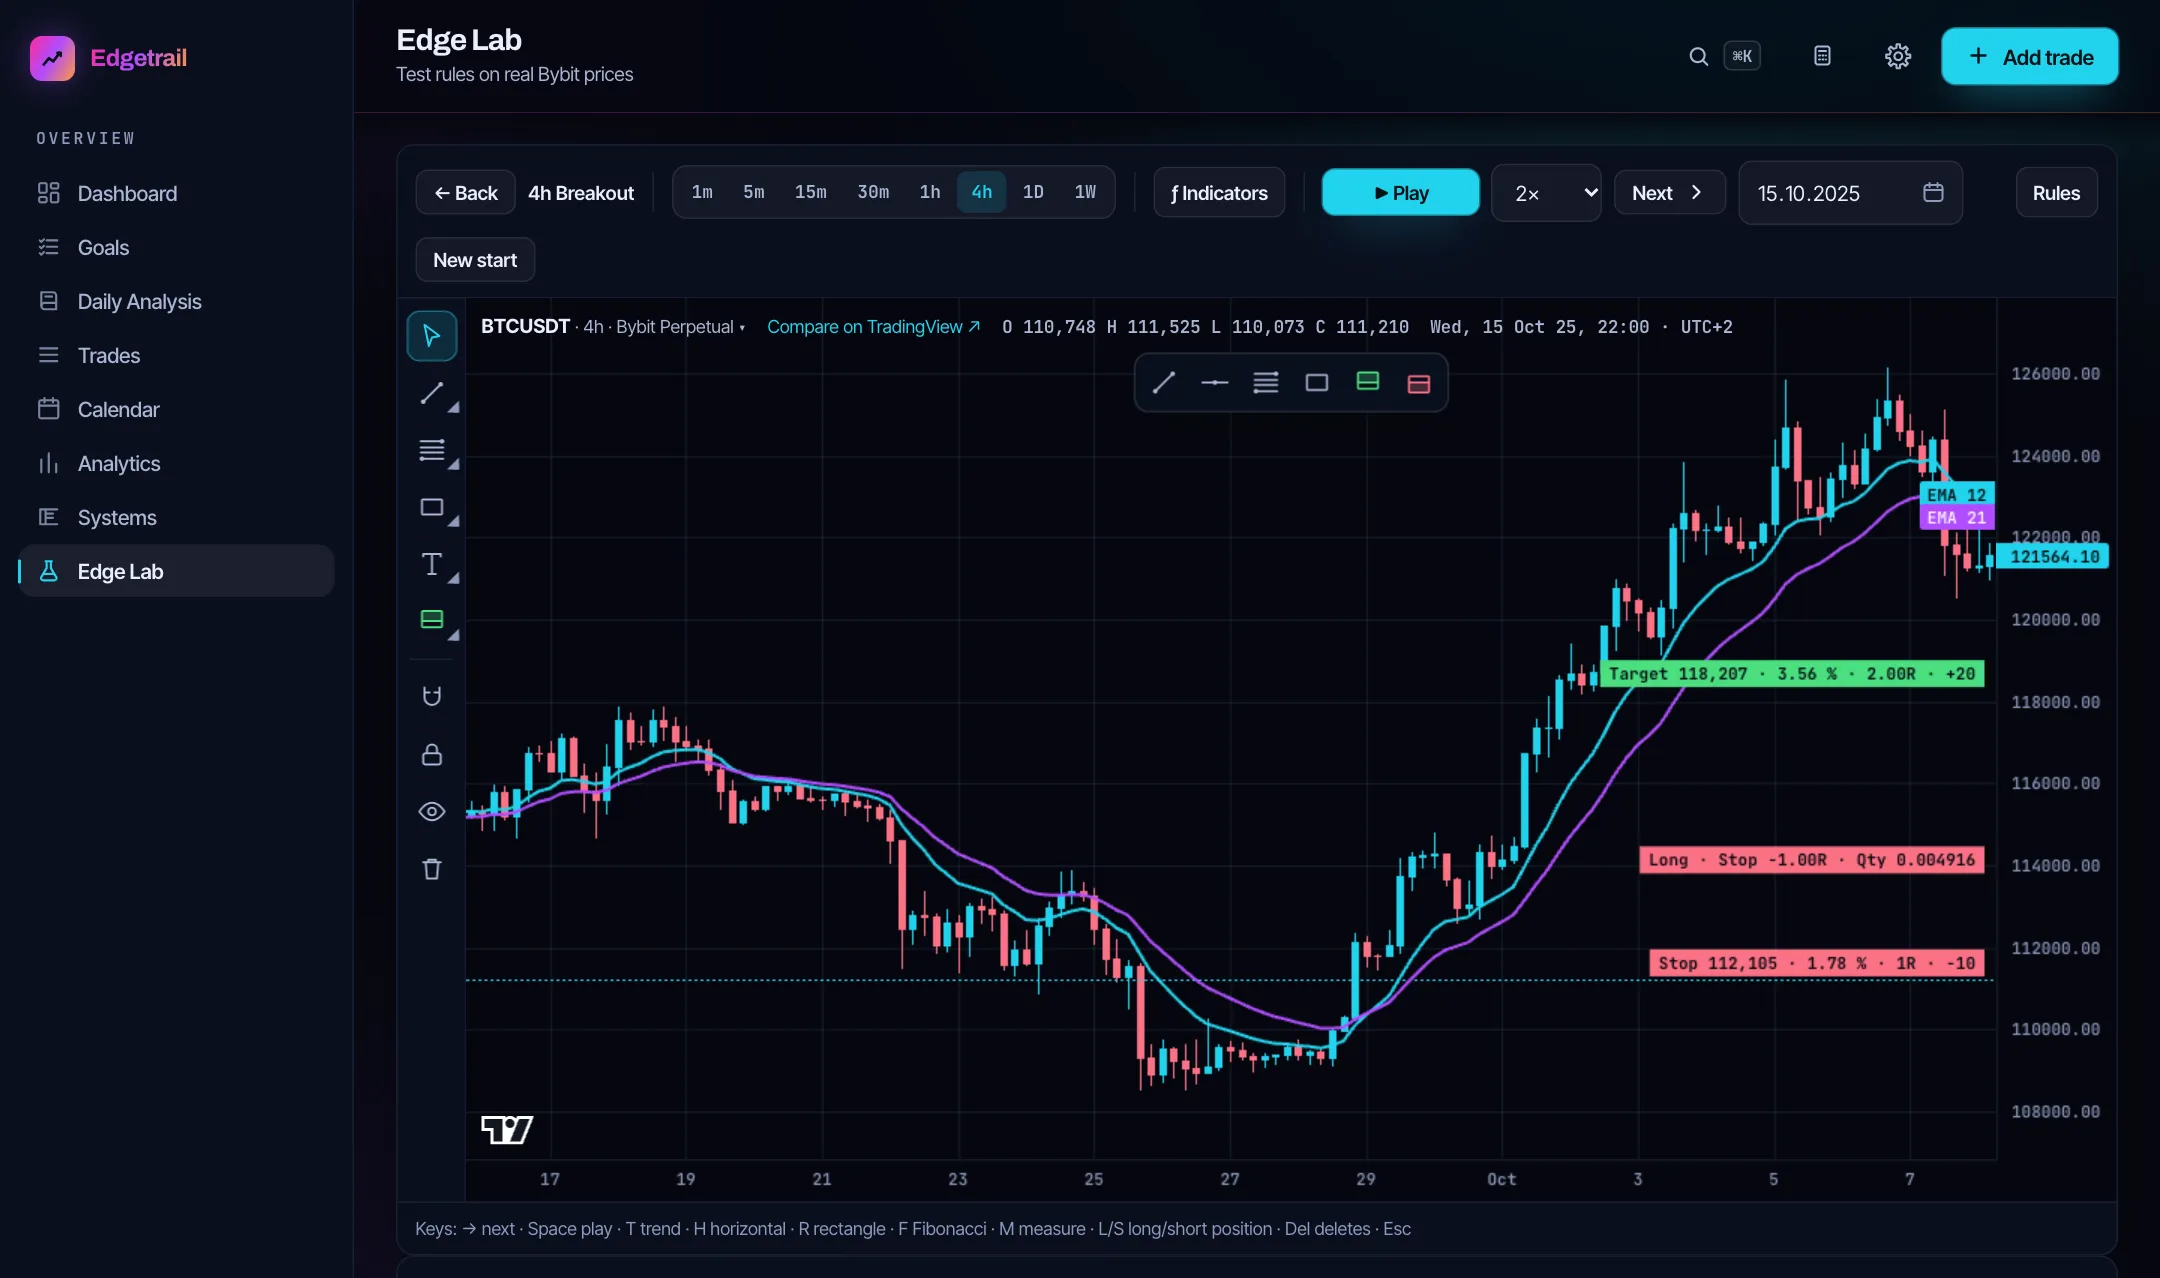Click the Add trade button
This screenshot has height=1278, width=2160.
pos(2029,57)
